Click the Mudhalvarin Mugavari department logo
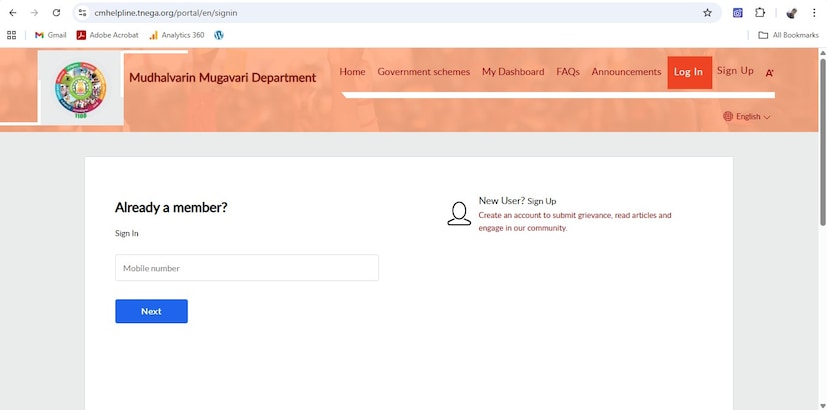This screenshot has width=827, height=410. [x=82, y=89]
